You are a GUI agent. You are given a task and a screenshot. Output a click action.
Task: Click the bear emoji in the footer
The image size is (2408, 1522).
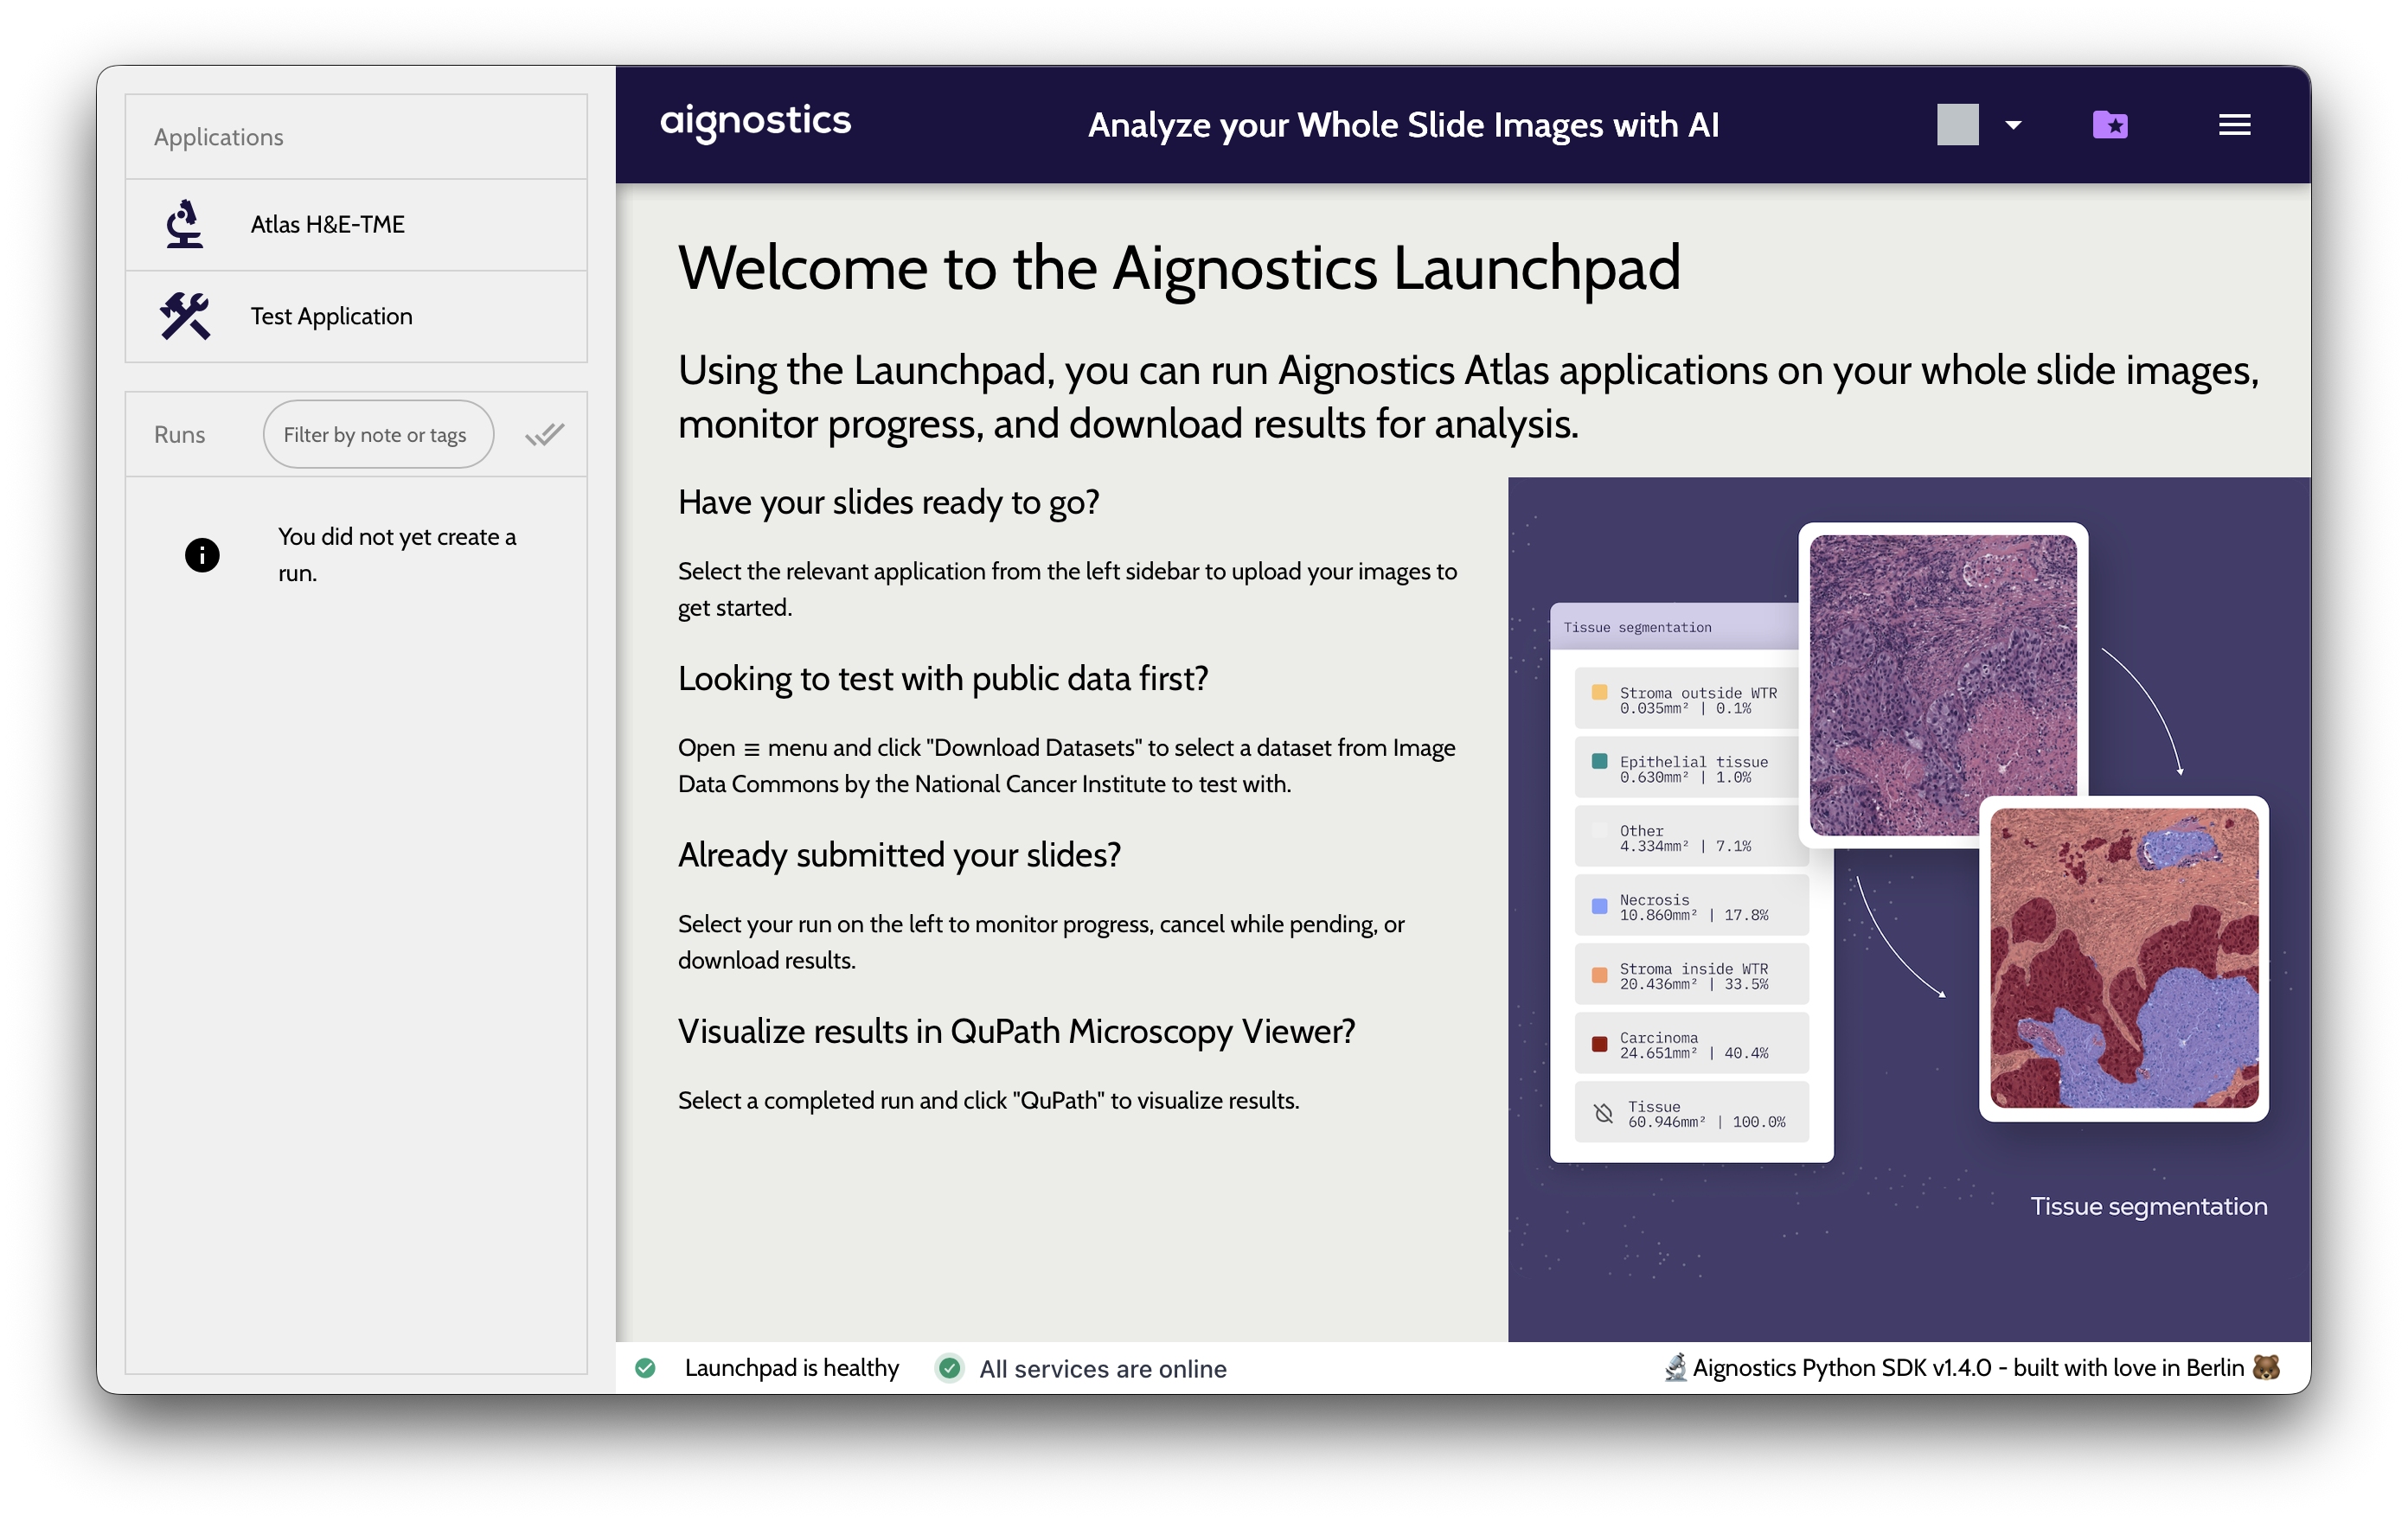(x=2266, y=1367)
